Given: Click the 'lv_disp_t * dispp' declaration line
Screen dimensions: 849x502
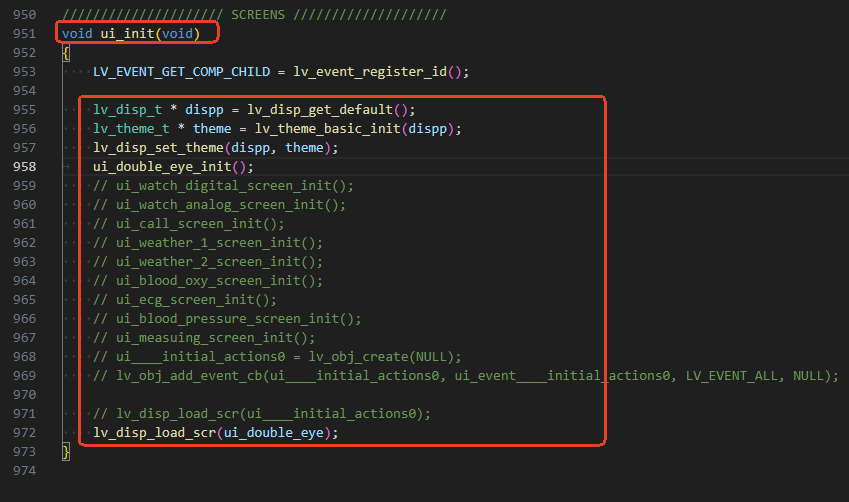Looking at the screenshot, I should pos(254,110).
